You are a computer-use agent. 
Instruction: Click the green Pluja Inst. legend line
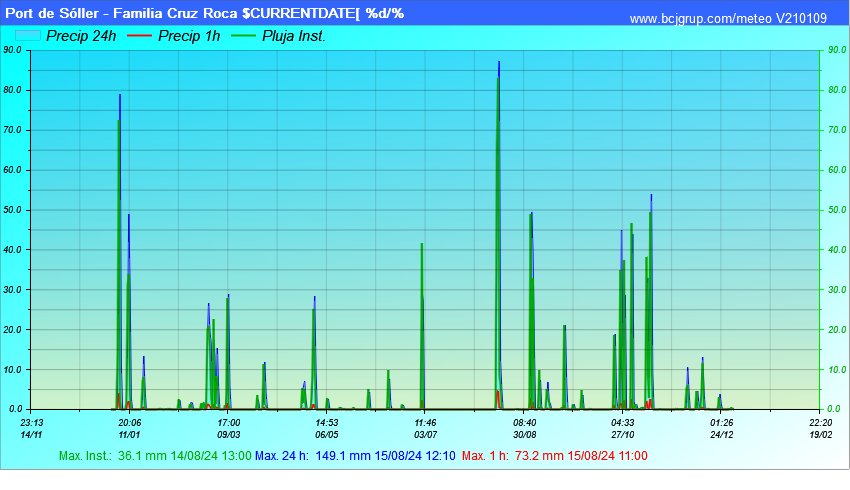click(x=243, y=36)
